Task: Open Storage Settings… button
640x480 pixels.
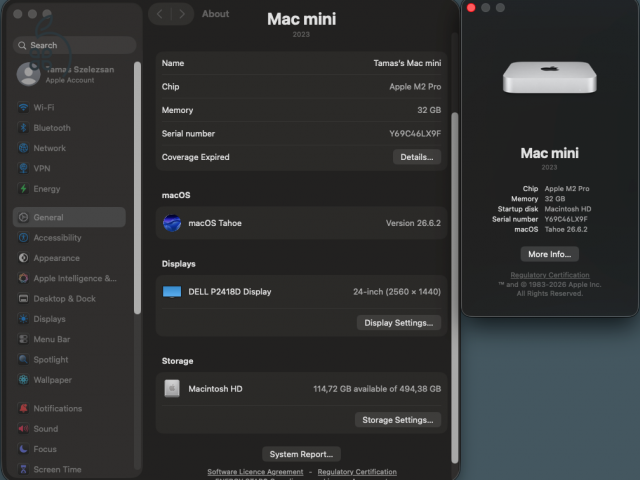Action: 398,420
